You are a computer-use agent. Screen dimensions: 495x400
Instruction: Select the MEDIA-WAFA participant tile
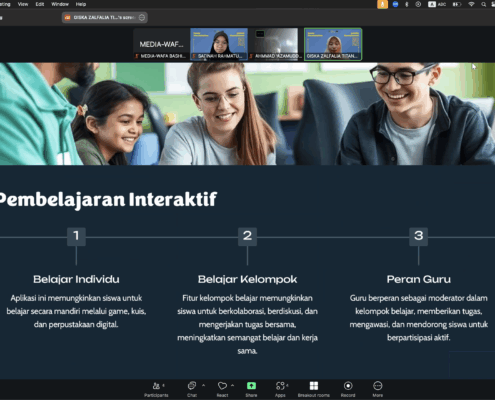click(x=161, y=44)
